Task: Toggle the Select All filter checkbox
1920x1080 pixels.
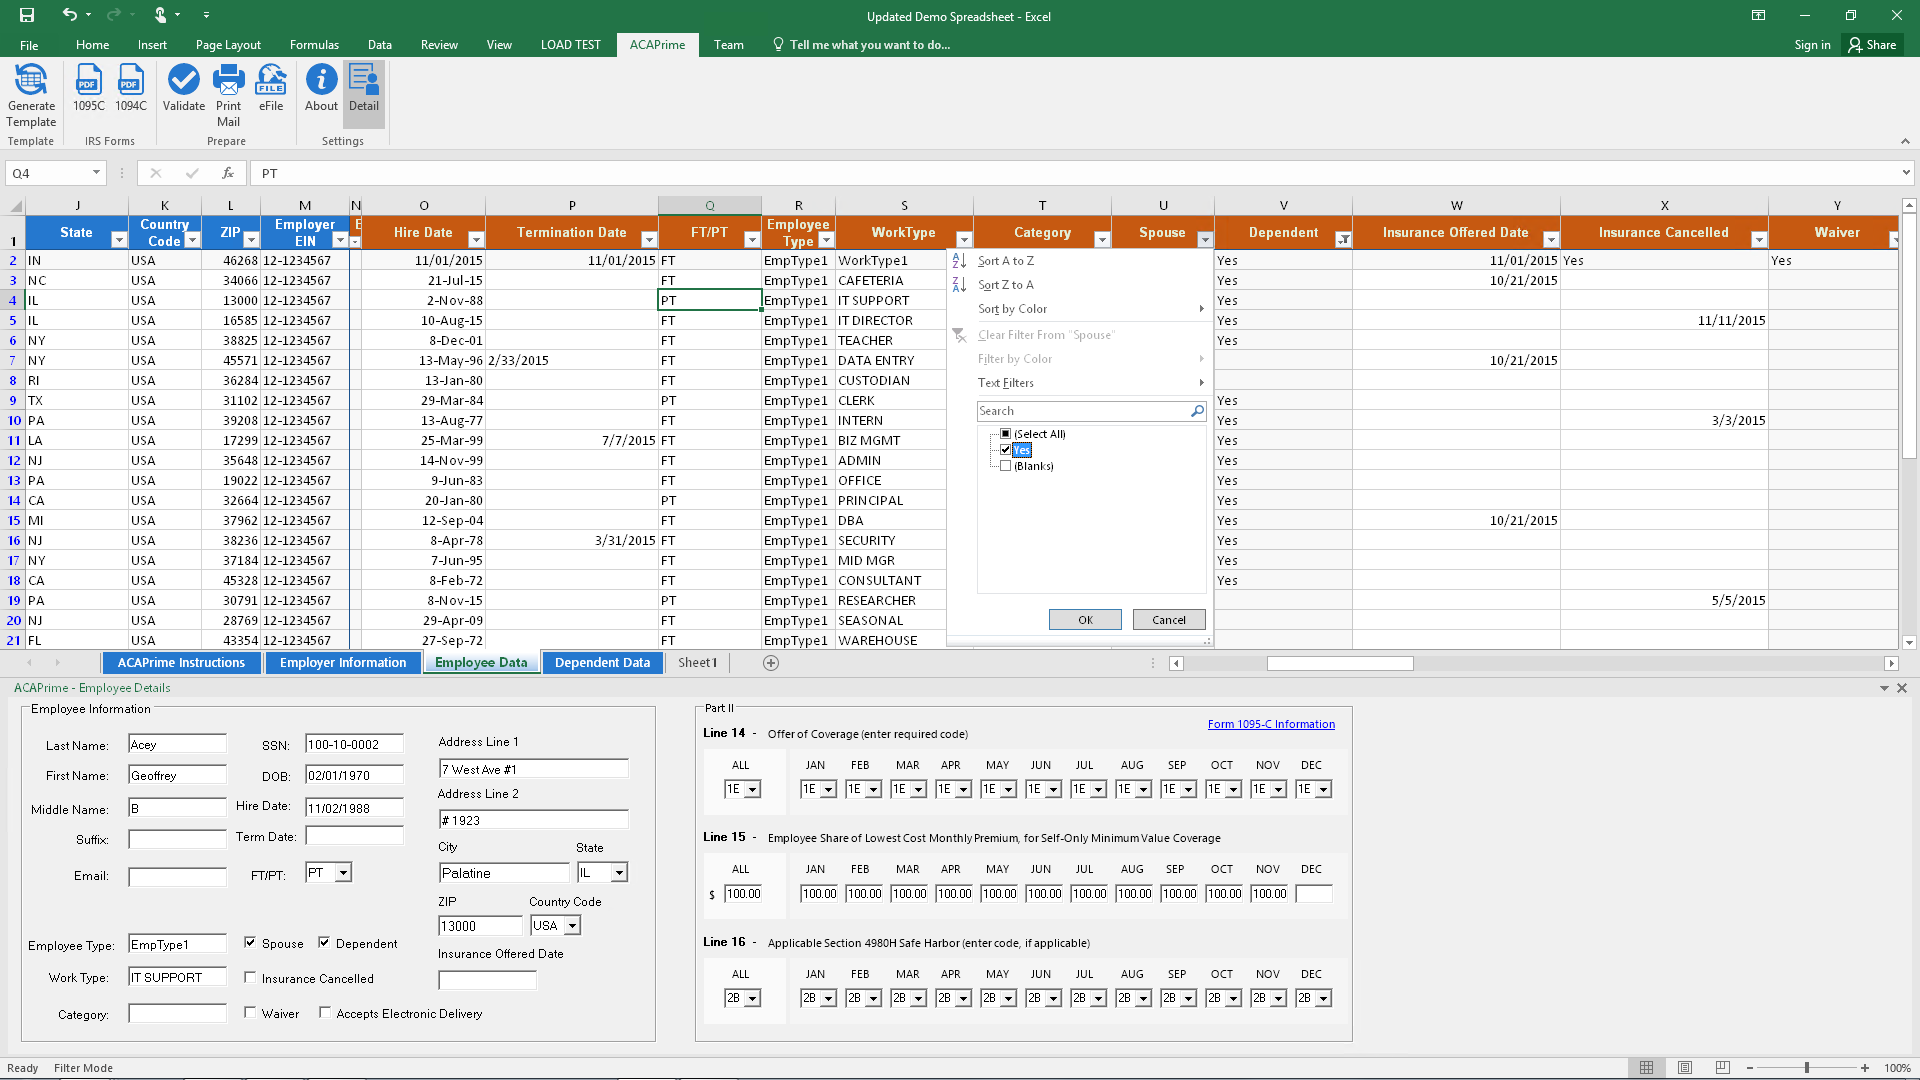Action: (x=1006, y=434)
